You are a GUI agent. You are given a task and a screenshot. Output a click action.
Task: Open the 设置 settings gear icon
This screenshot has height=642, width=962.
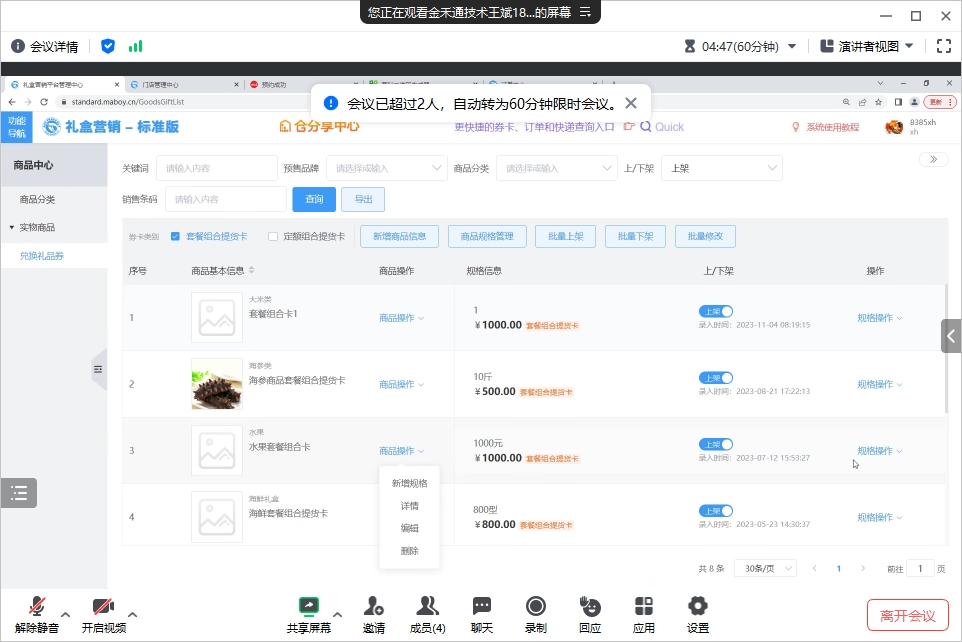tap(698, 606)
